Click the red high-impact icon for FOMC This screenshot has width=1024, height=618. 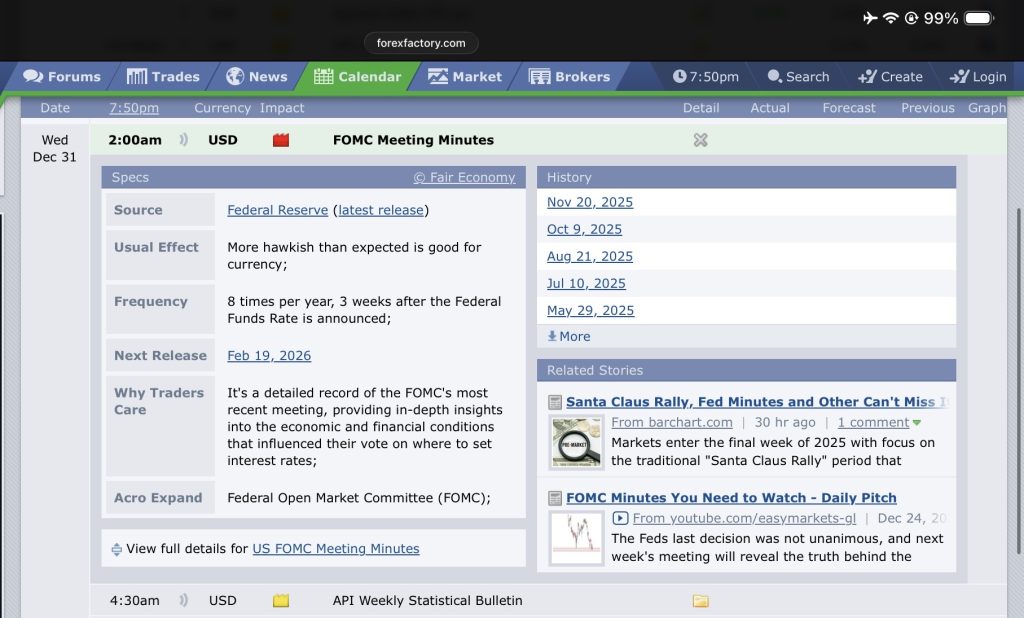[280, 140]
